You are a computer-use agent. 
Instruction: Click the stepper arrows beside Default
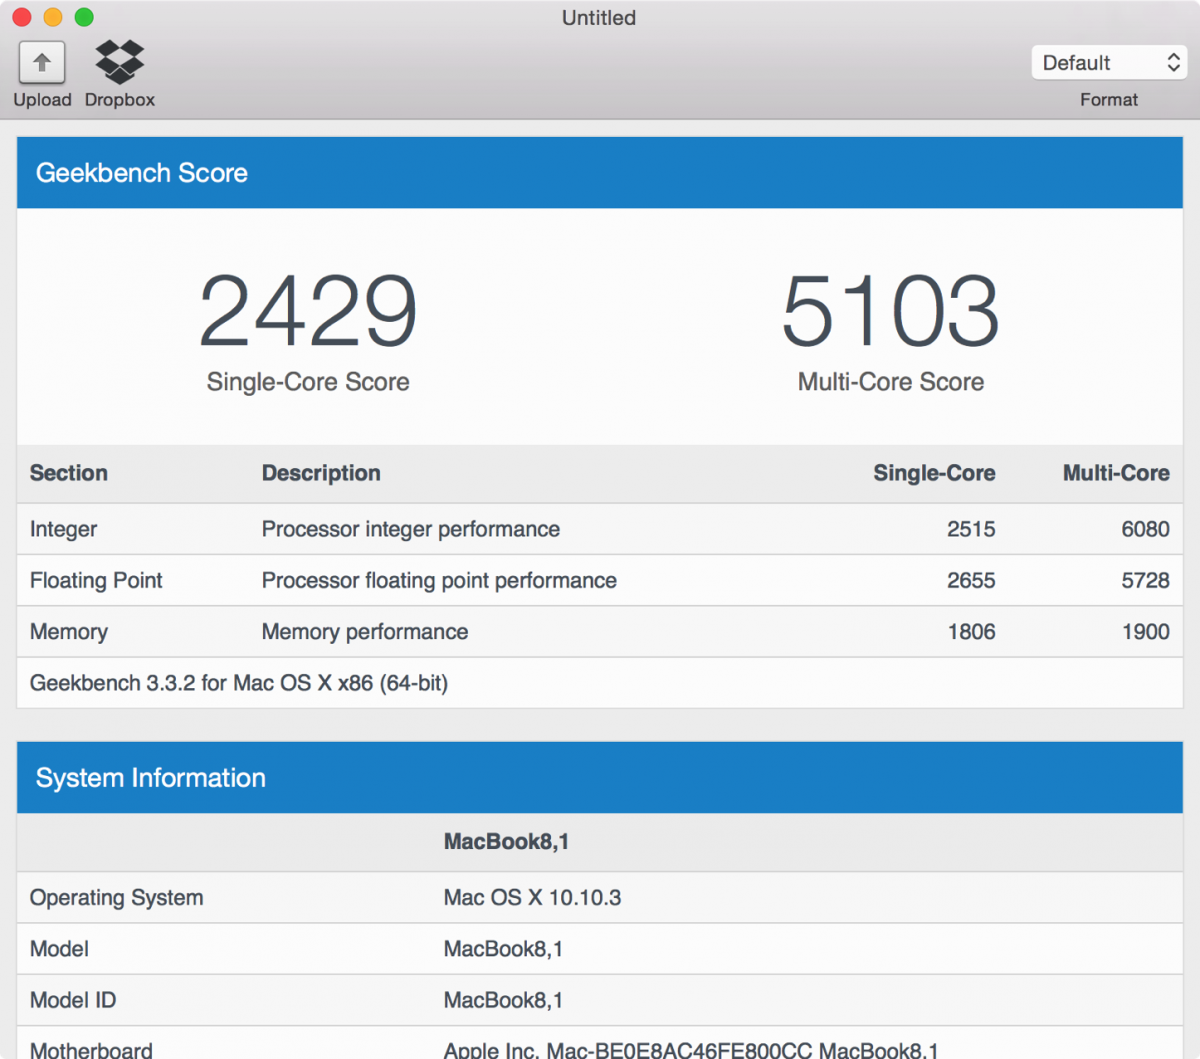pyautogui.click(x=1172, y=62)
